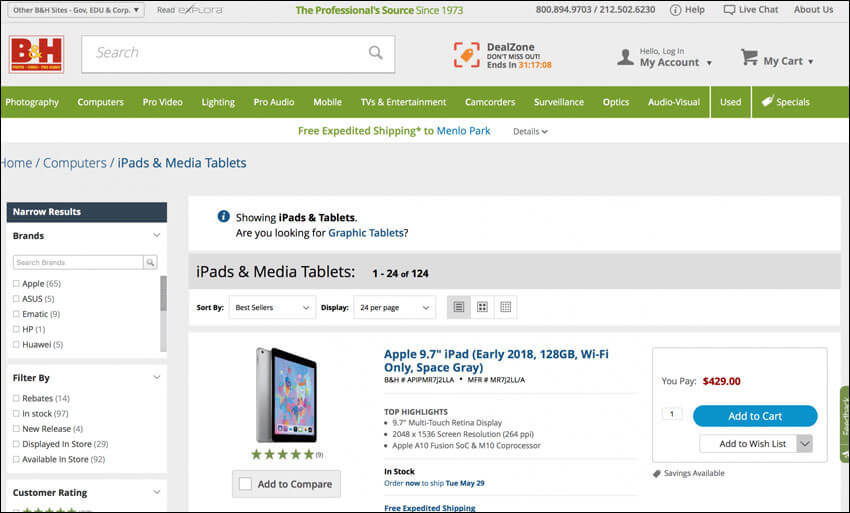Open the Read Explora link
The height and width of the screenshot is (513, 850).
[x=189, y=10]
